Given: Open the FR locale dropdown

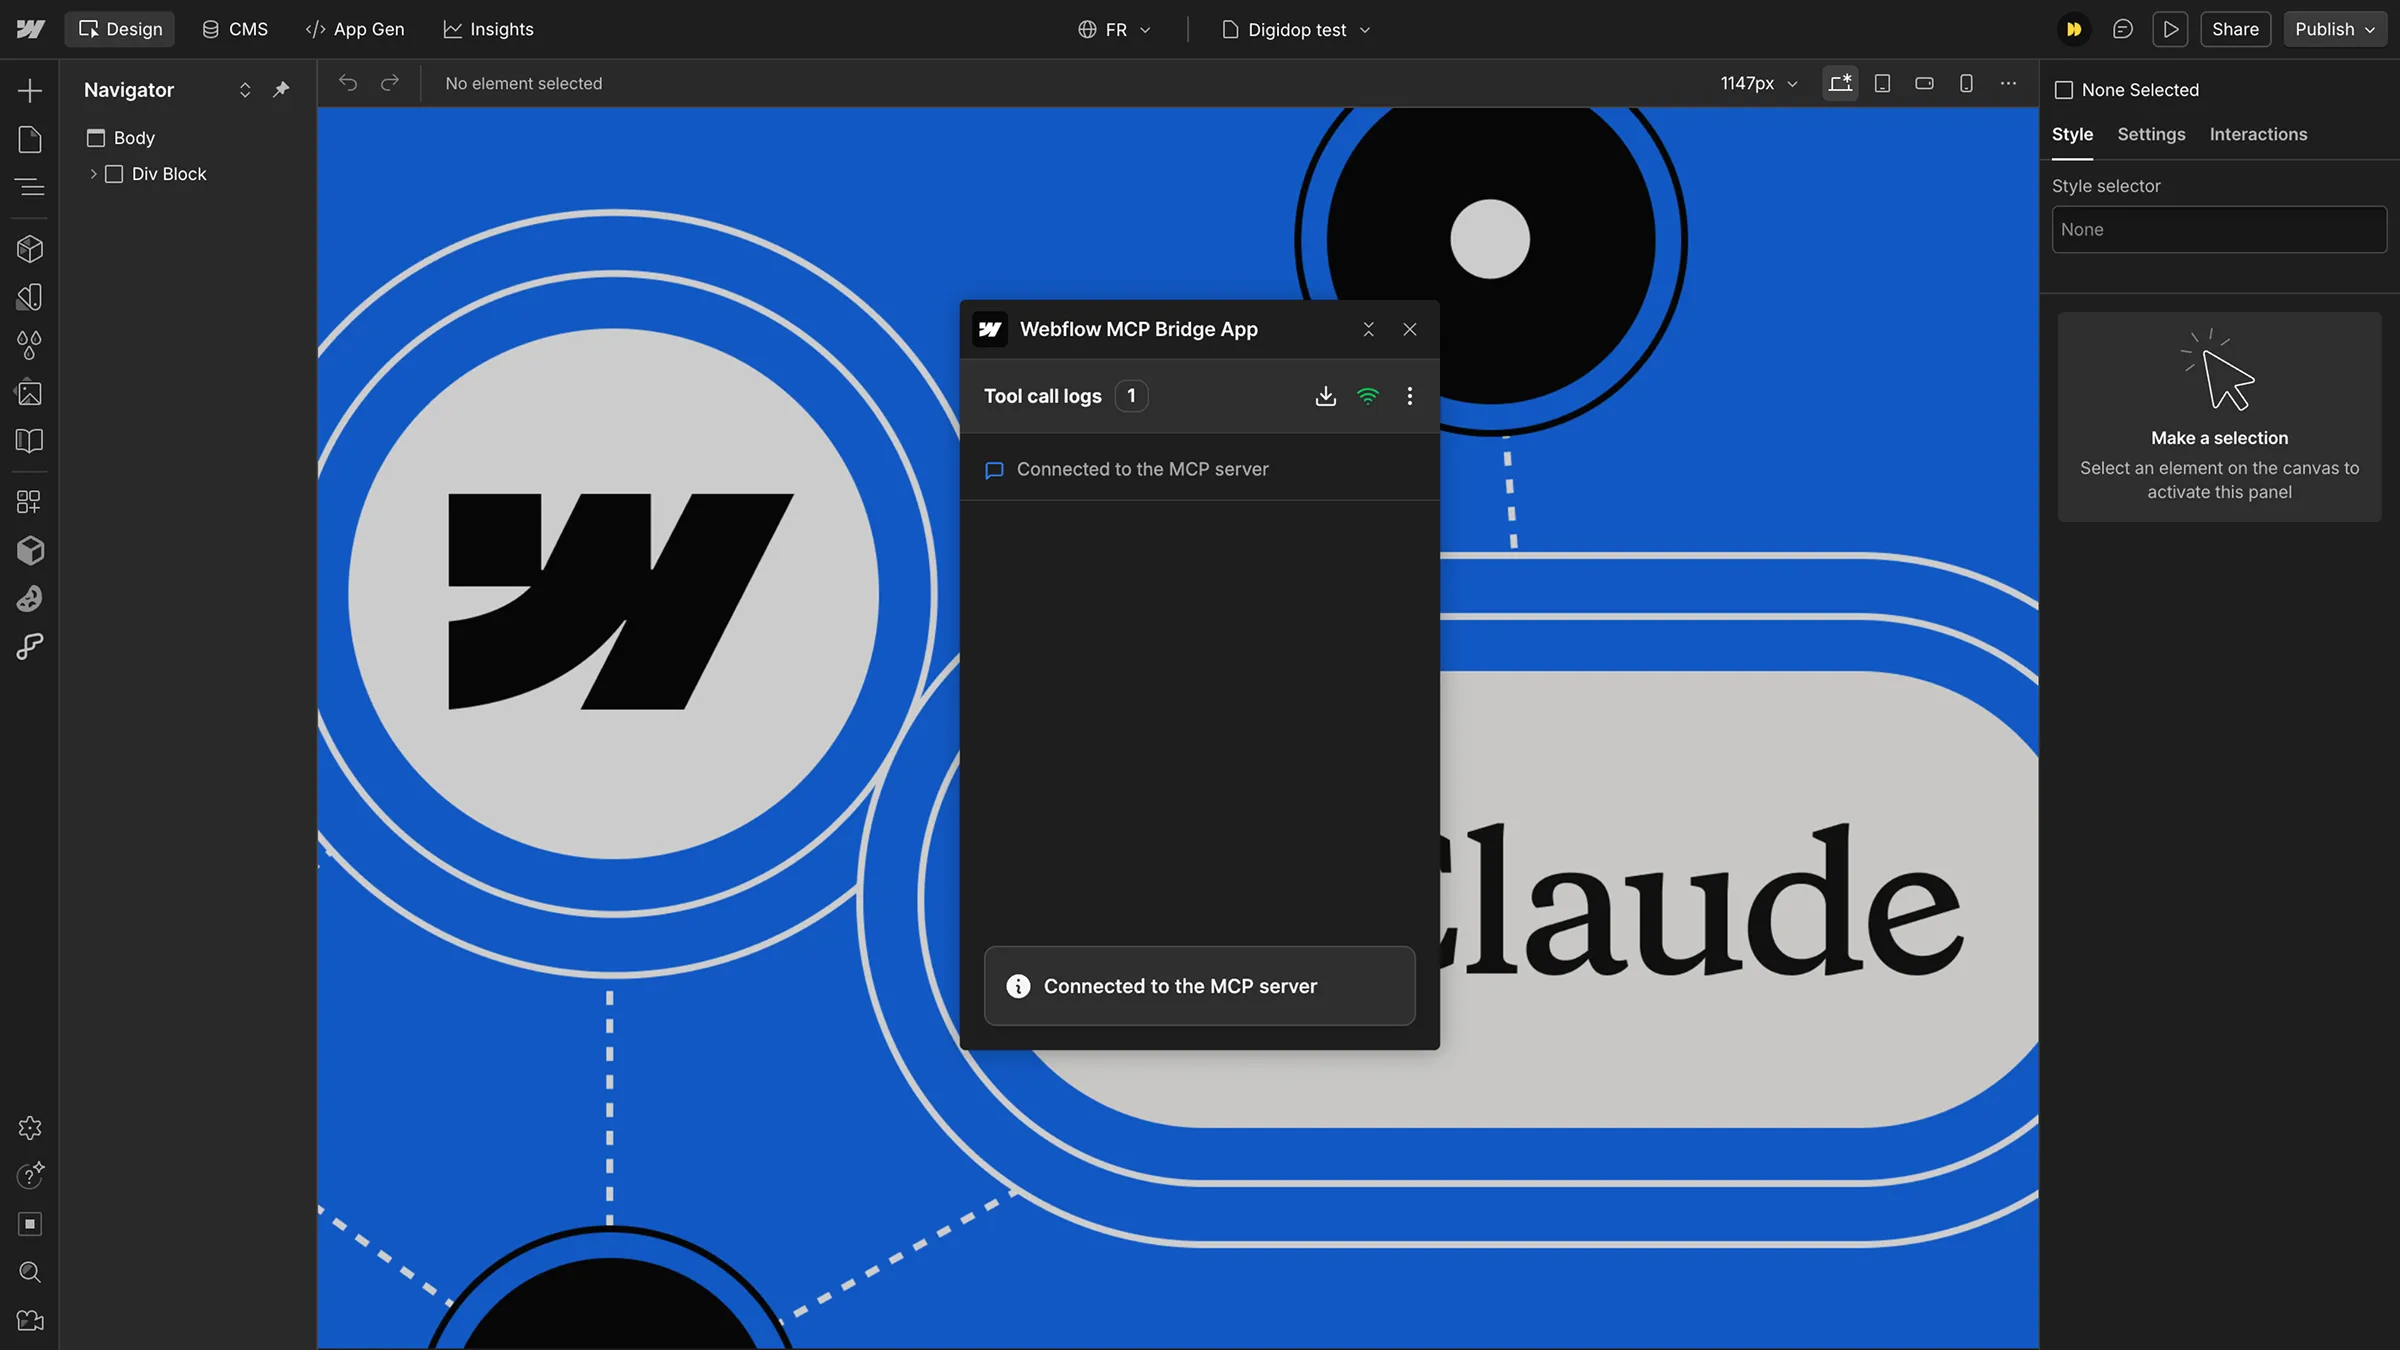Looking at the screenshot, I should click(1114, 29).
